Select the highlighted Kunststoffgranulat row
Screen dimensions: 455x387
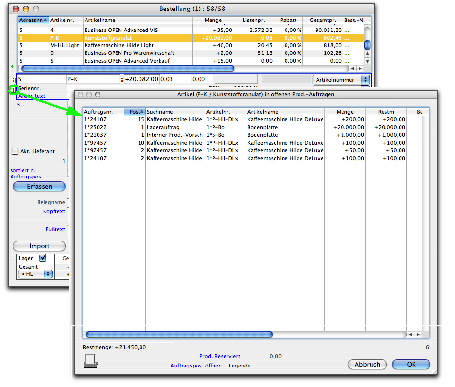coord(190,38)
